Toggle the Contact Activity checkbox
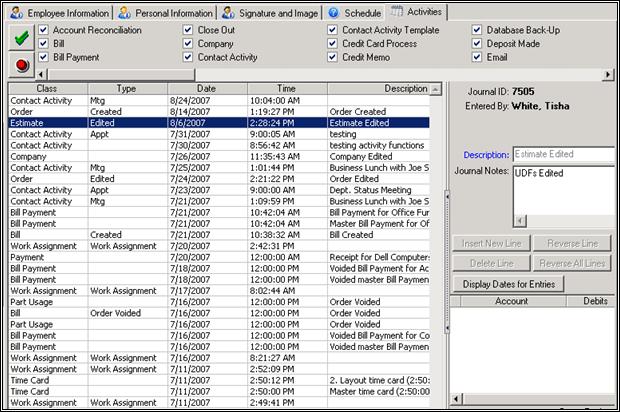620x412 pixels. point(188,57)
